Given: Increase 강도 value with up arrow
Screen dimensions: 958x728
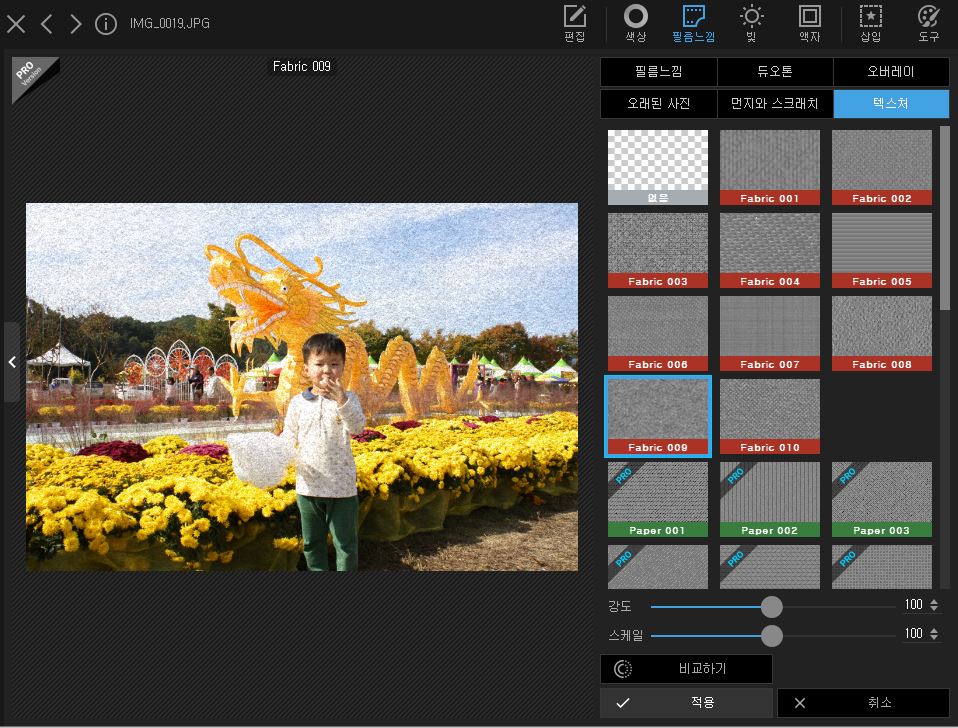Looking at the screenshot, I should pyautogui.click(x=934, y=601).
